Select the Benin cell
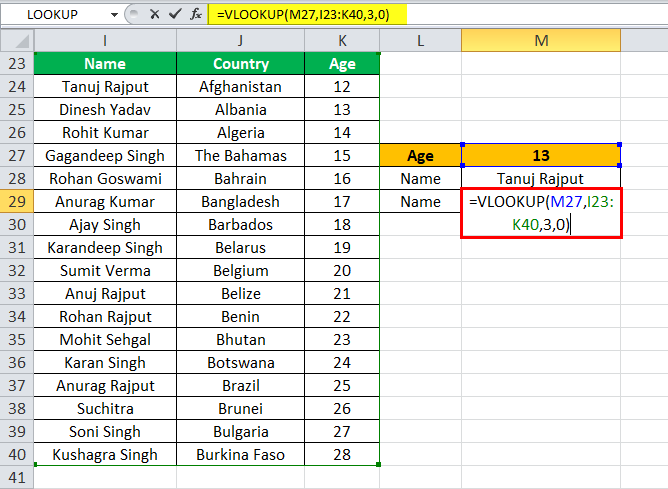668x489 pixels. pos(240,316)
